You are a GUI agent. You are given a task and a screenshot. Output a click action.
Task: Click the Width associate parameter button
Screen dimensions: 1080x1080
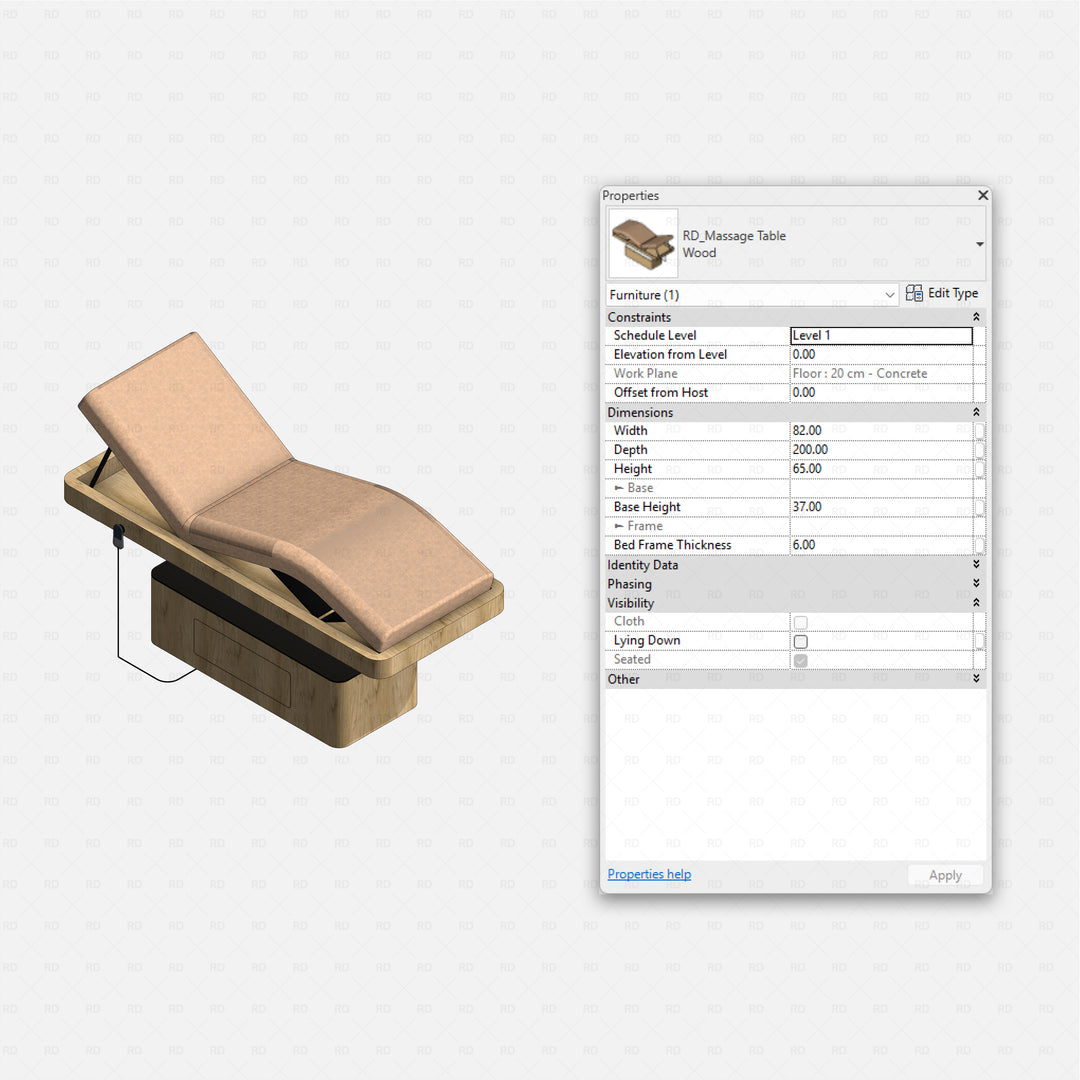pyautogui.click(x=979, y=431)
